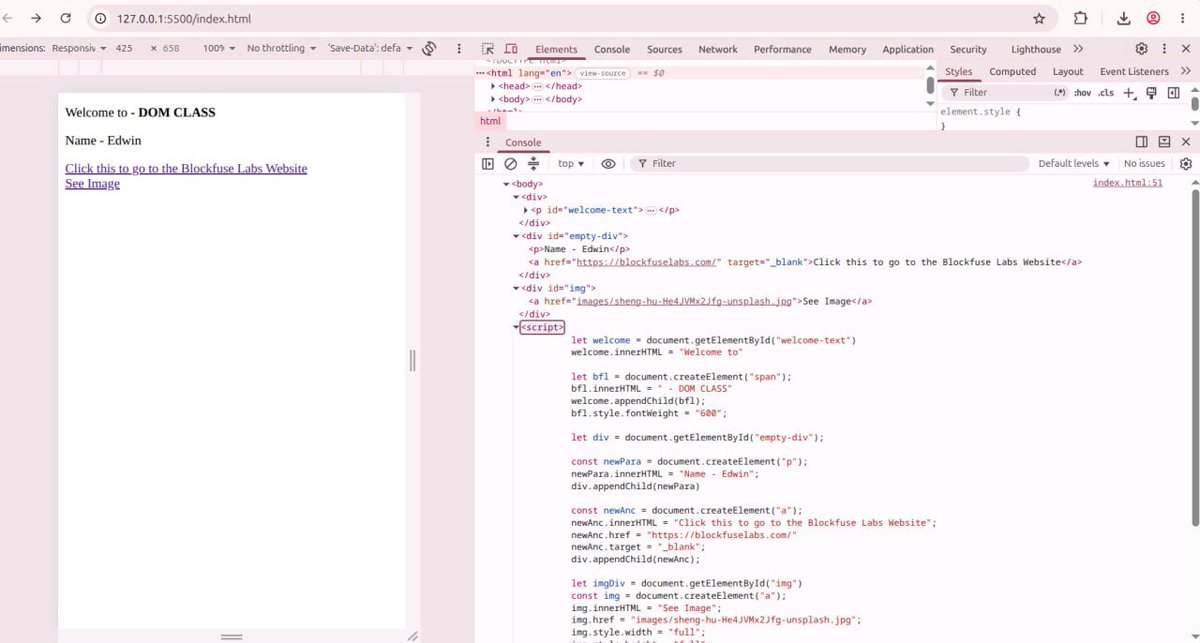The width and height of the screenshot is (1200, 643).
Task: Toggle the computed styles sidebar icon
Action: click(1172, 92)
